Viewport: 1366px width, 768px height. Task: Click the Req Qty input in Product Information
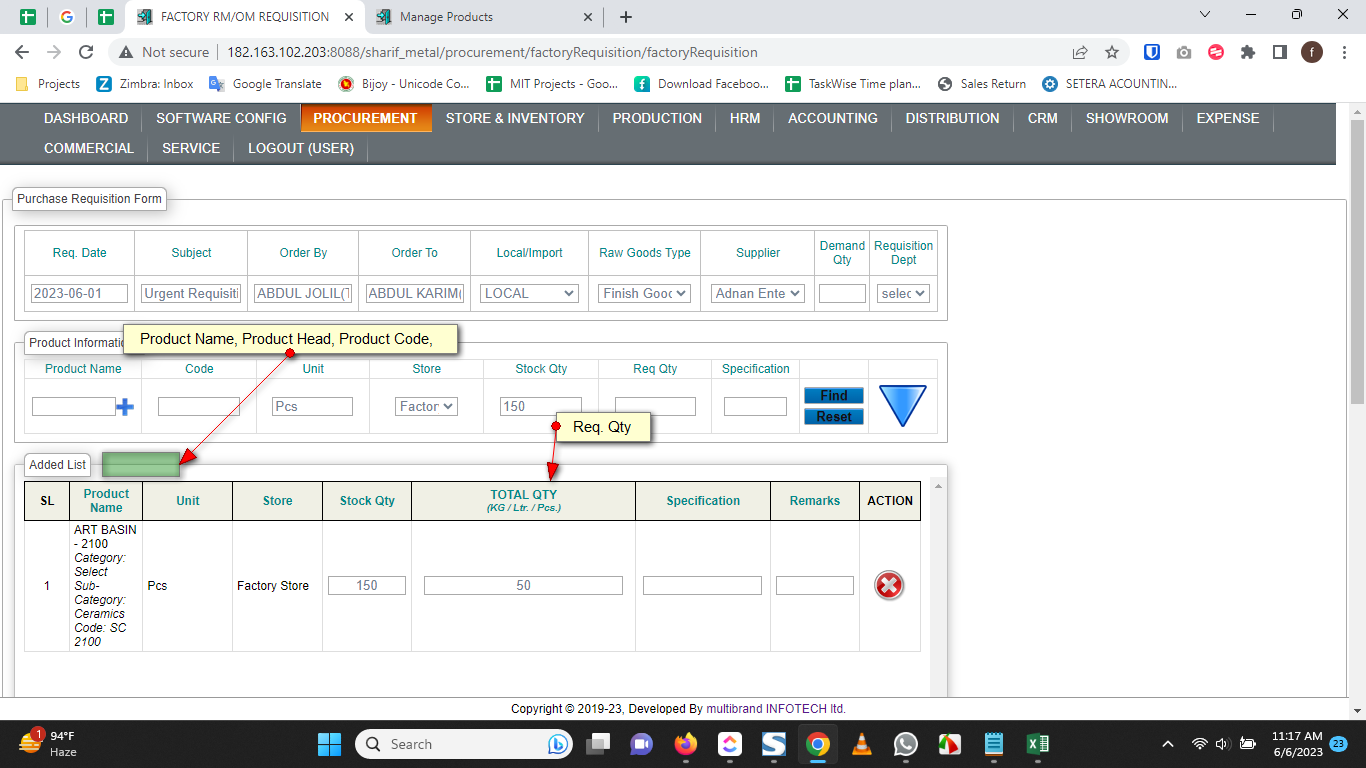coord(655,406)
